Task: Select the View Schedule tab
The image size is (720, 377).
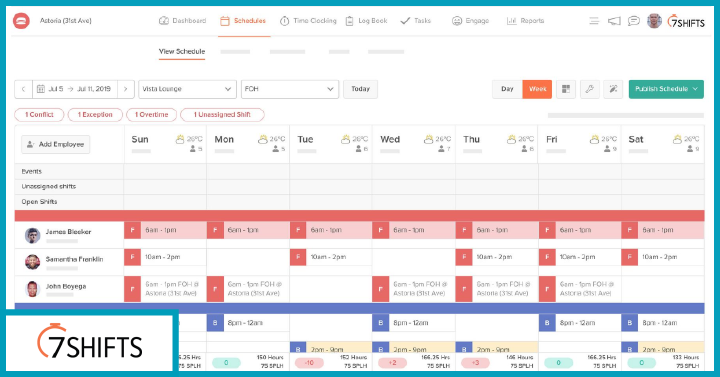Action: [x=182, y=51]
